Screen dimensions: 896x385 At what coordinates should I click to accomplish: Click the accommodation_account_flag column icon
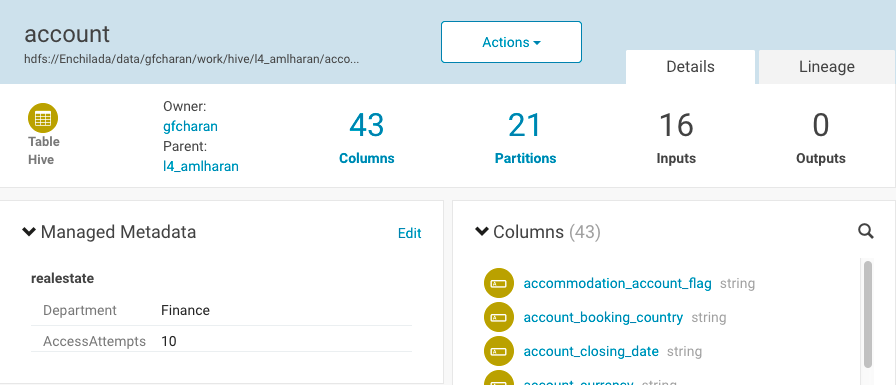(499, 283)
